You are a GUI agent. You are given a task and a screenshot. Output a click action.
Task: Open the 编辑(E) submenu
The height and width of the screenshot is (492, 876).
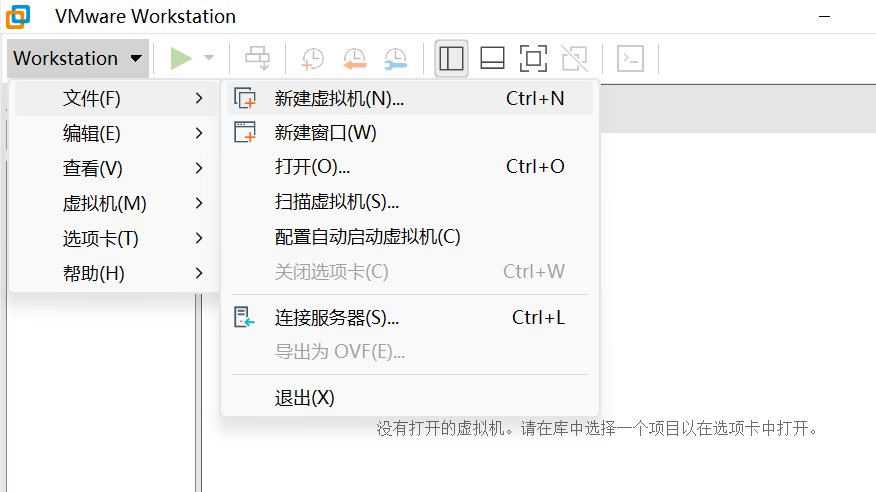pos(116,133)
